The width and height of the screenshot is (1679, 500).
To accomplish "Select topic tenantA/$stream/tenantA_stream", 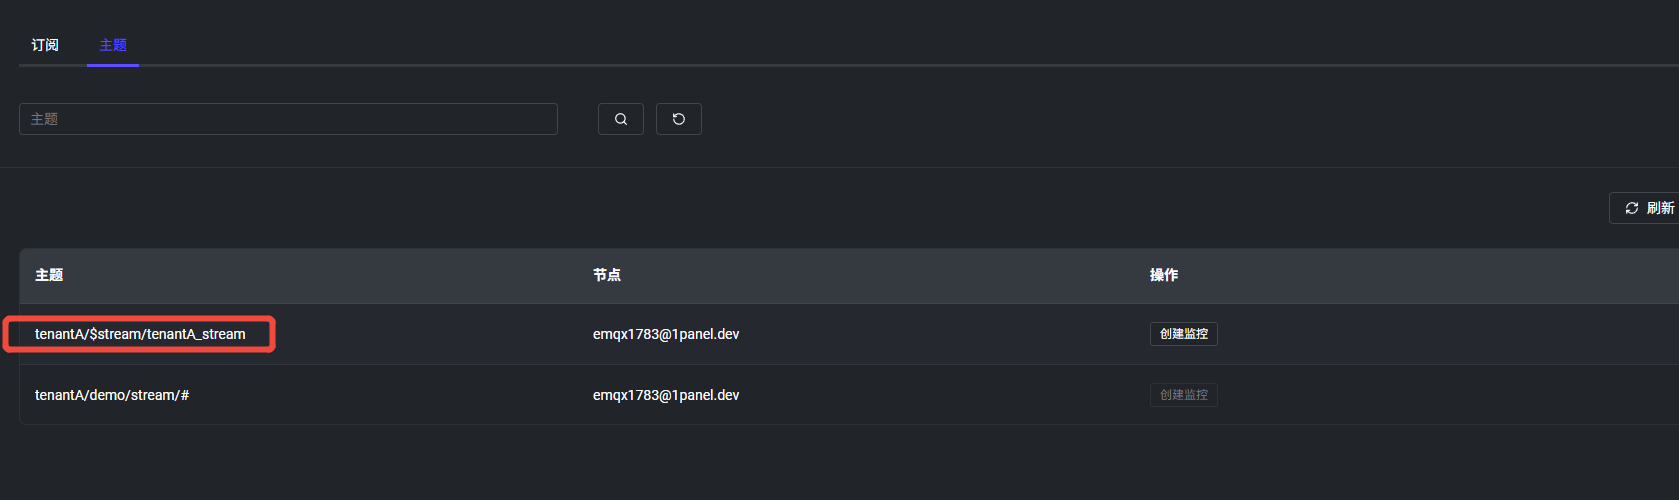I will 140,334.
